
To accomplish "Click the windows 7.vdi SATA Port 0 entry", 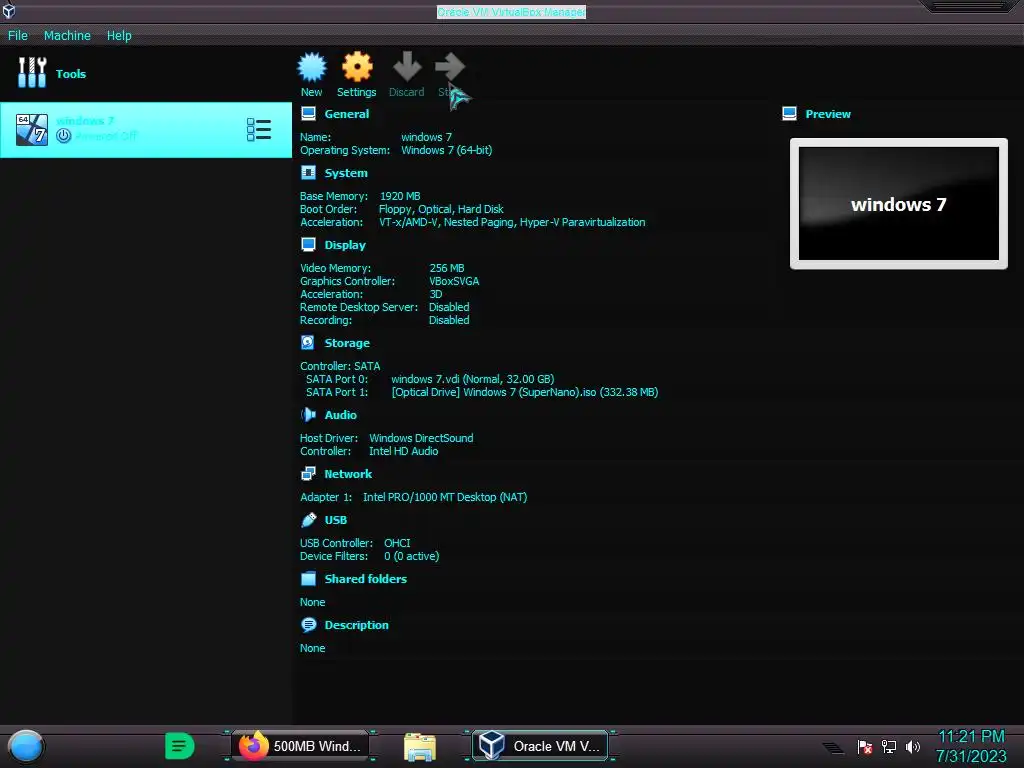I will click(x=473, y=379).
